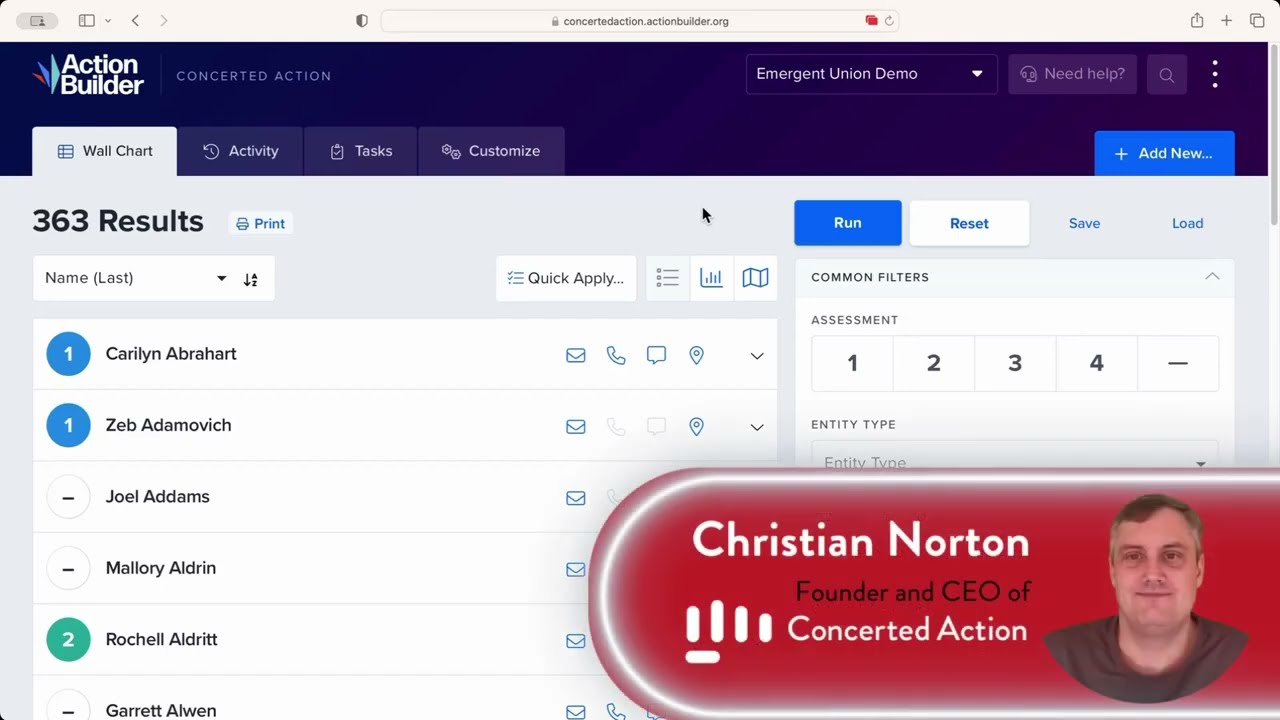Click the Need help? button

1072,74
